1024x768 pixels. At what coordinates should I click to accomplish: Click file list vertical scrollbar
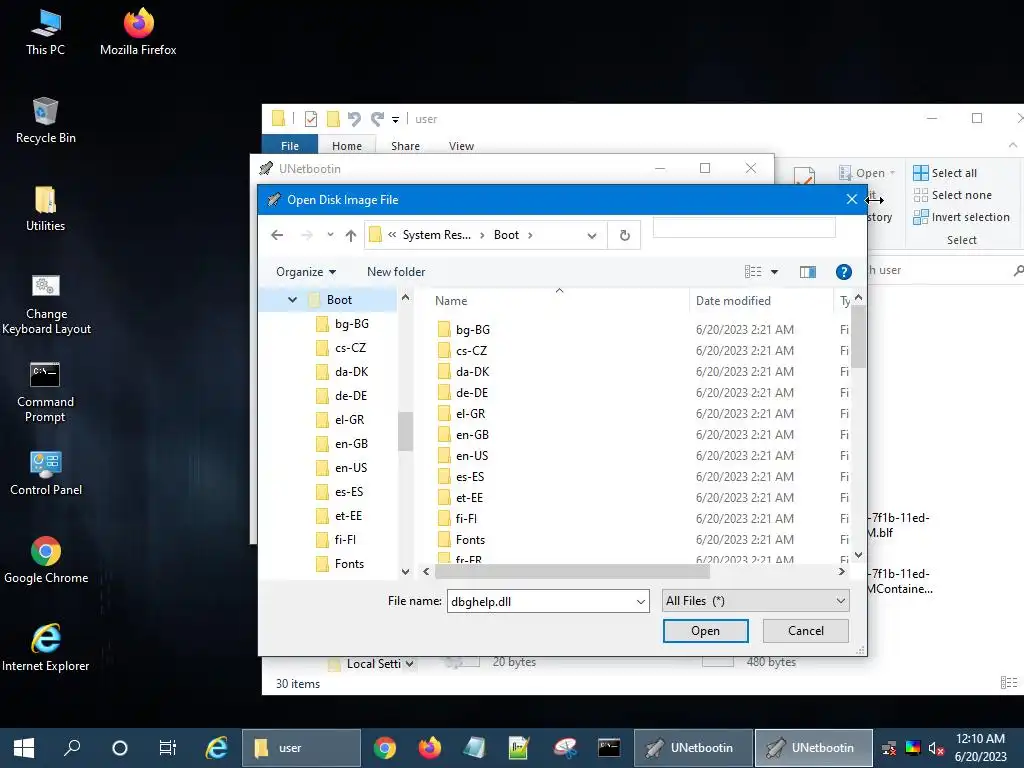[x=858, y=336]
